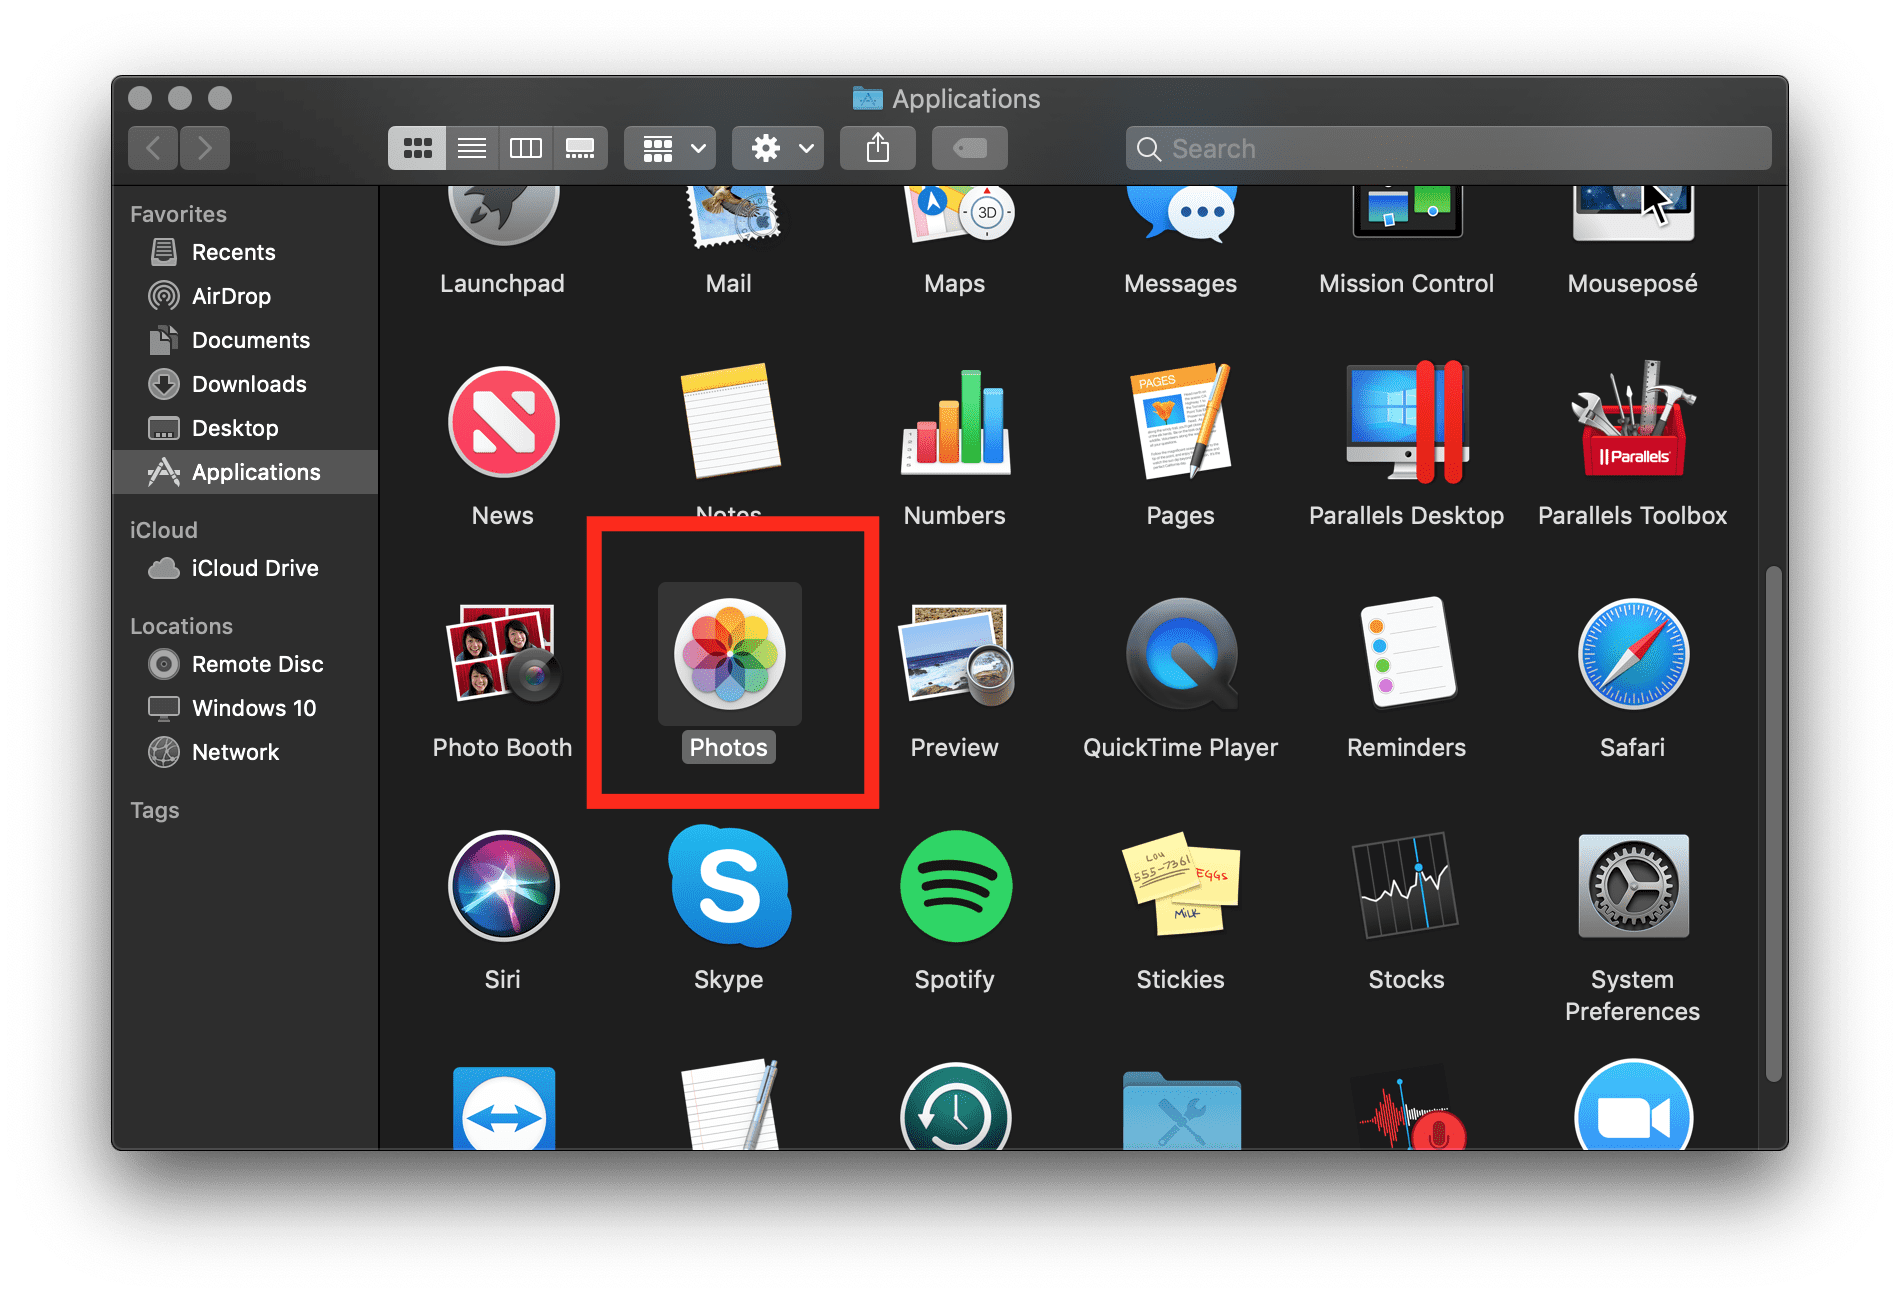The height and width of the screenshot is (1298, 1900).
Task: Open Parallels Desktop
Action: (x=1405, y=423)
